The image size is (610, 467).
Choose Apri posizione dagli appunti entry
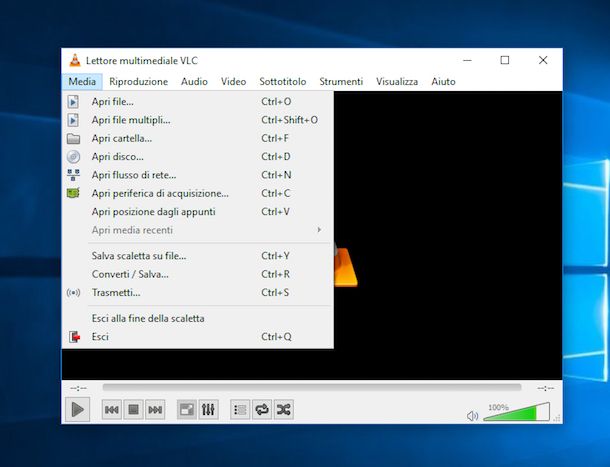click(x=198, y=212)
